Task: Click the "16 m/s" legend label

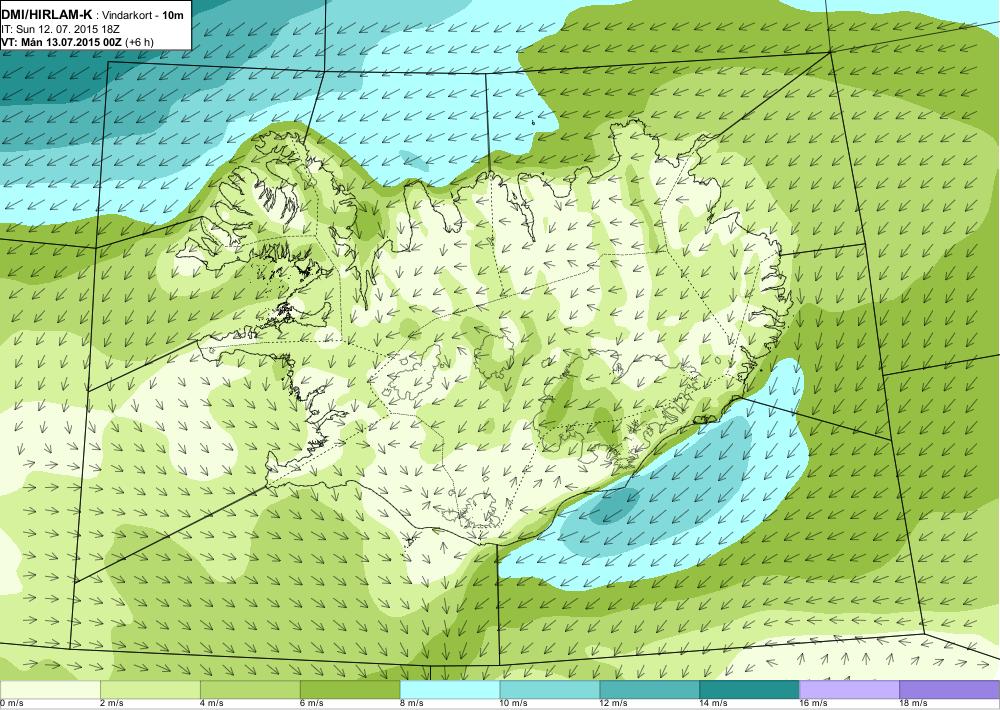Action: [814, 704]
